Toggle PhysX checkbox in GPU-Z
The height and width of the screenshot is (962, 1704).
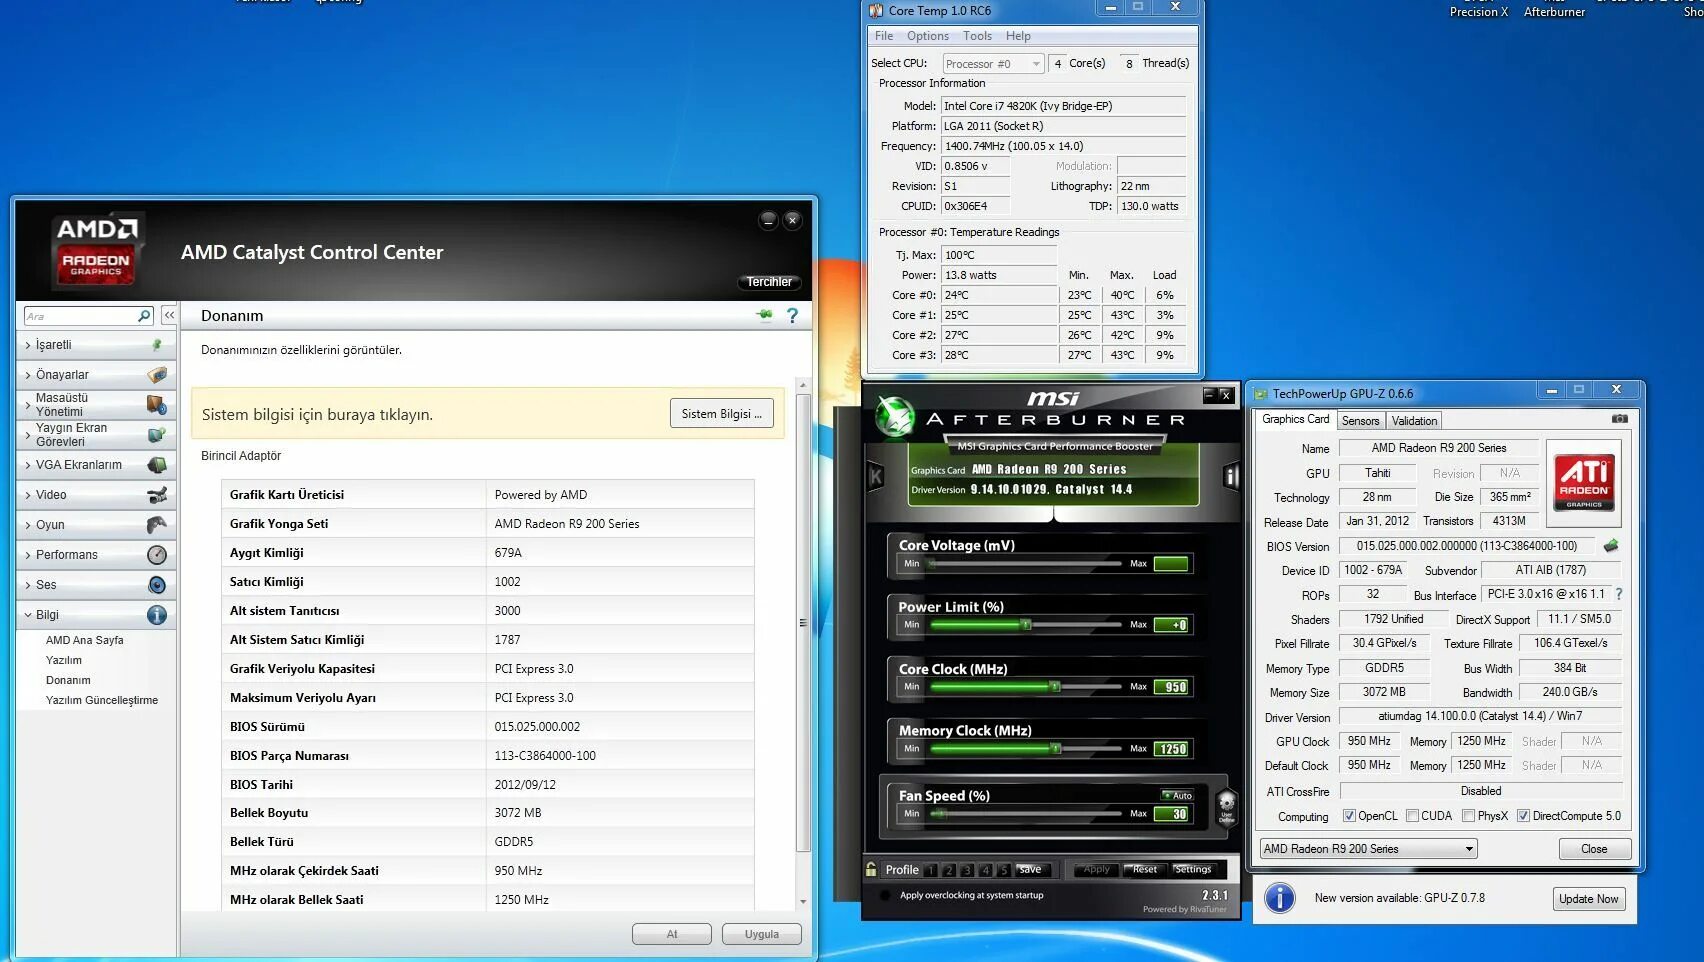1468,816
